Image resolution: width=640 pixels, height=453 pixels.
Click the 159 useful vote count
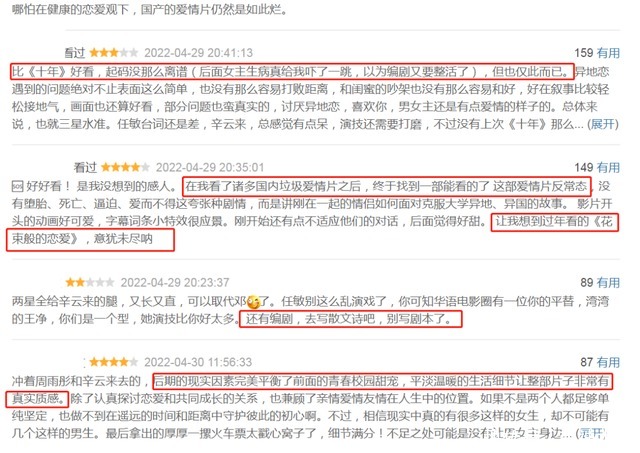pos(584,53)
